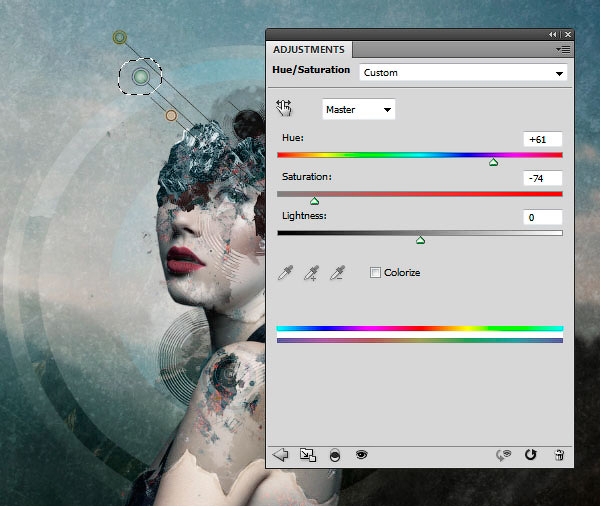Click the return to adjustment list arrow

coord(280,455)
